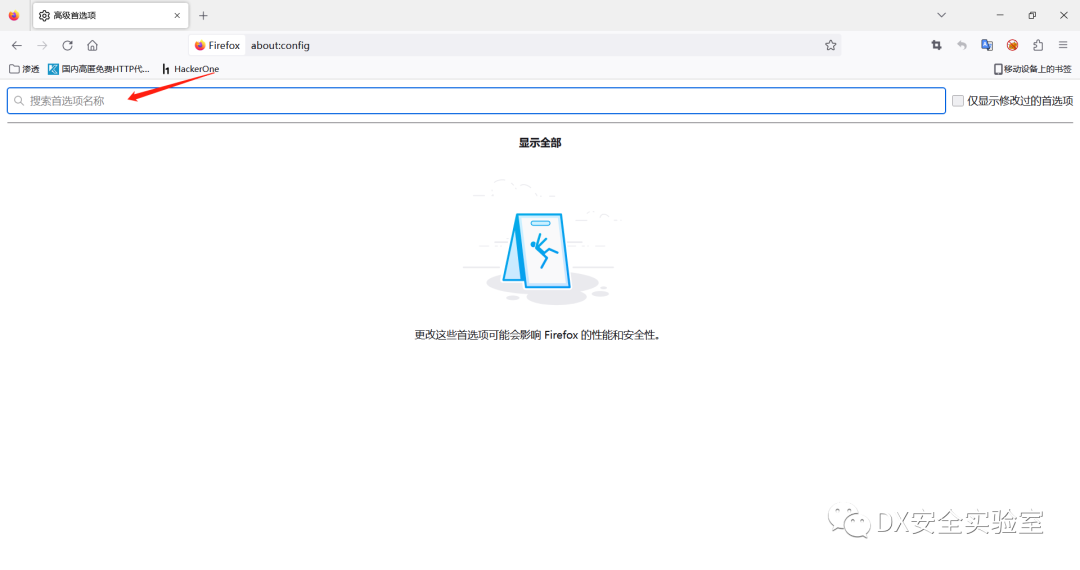Select the 高级首选项 tab
The width and height of the screenshot is (1080, 570).
tap(100, 16)
